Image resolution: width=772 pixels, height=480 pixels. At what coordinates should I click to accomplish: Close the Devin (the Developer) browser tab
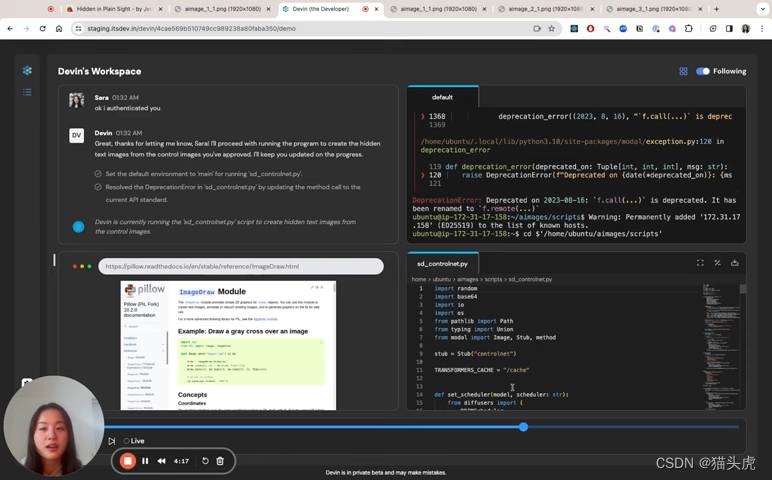(x=377, y=9)
